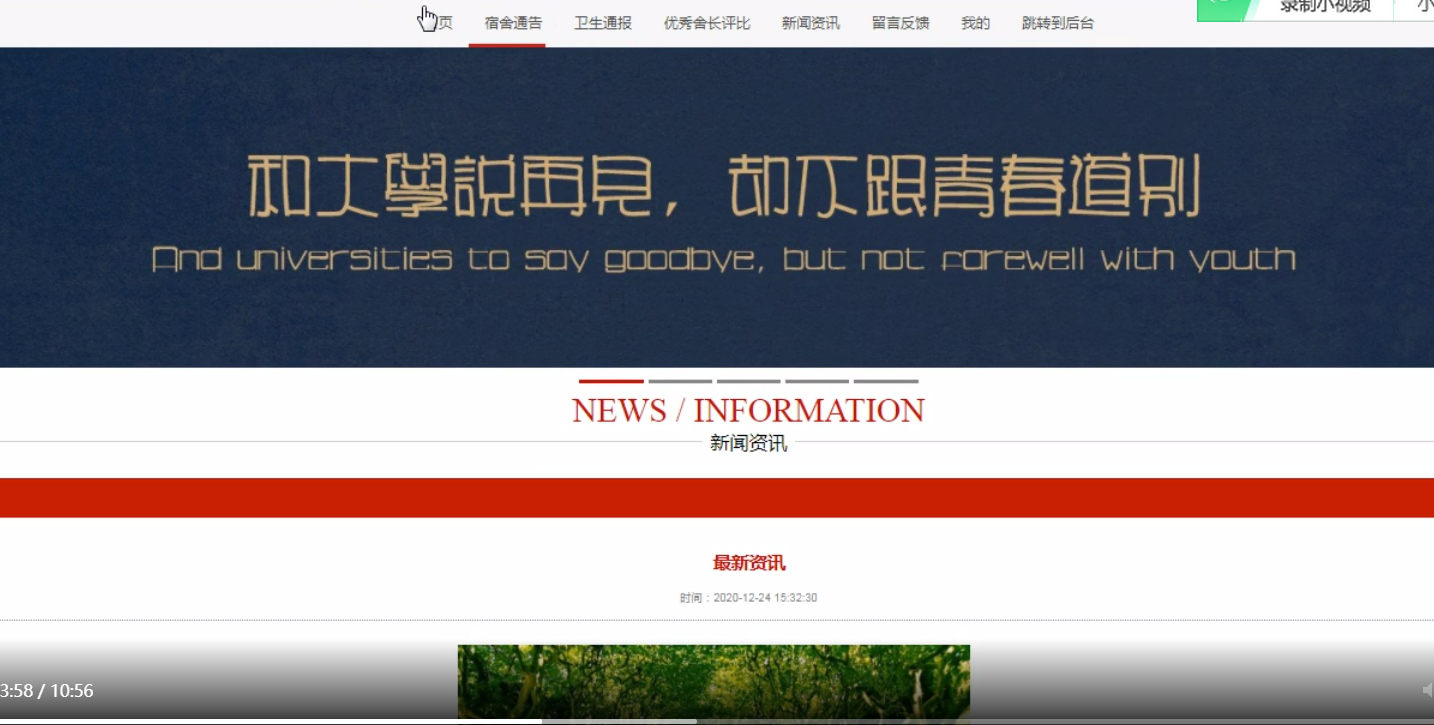The image size is (1434, 725).
Task: Navigate to the 卫生通报 section
Action: click(602, 22)
